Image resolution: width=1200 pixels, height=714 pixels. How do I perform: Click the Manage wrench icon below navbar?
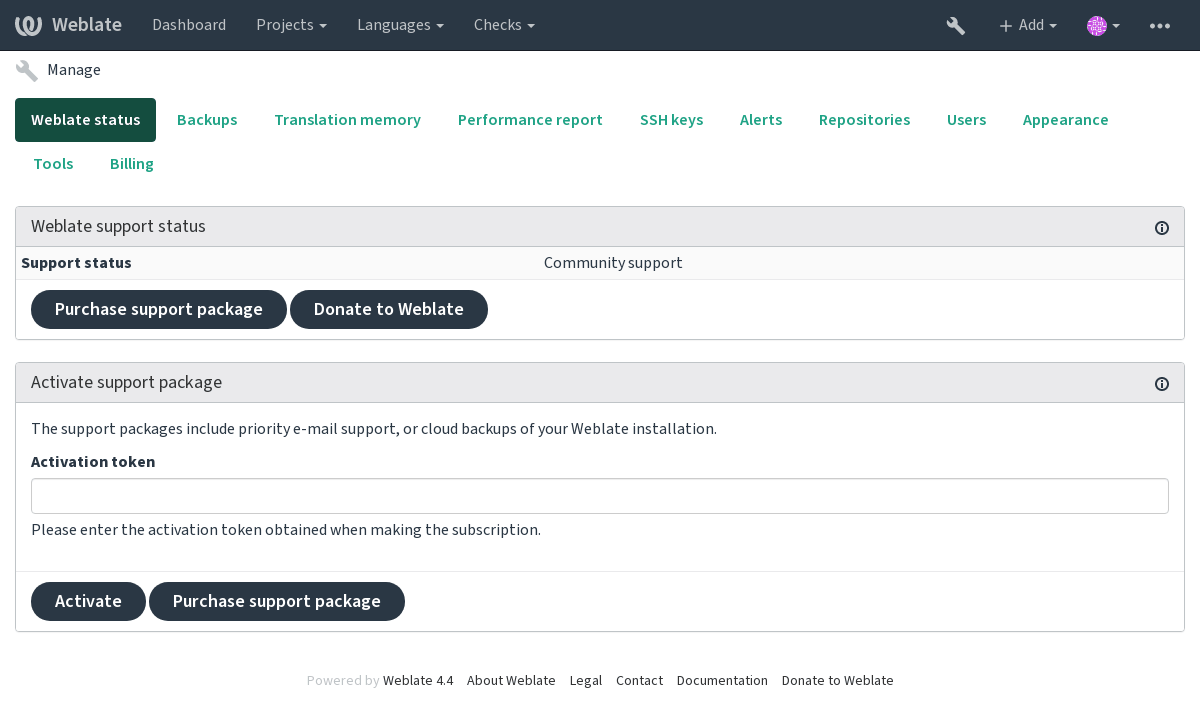(x=27, y=70)
